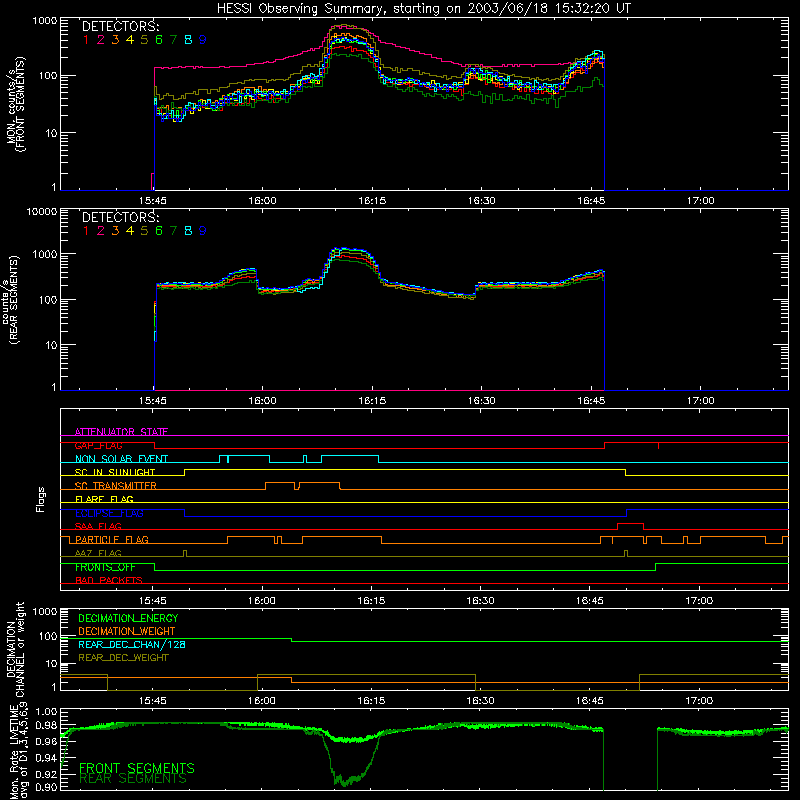The width and height of the screenshot is (800, 800).
Task: Select red detector 1 in front segments legend
Action: 86,40
